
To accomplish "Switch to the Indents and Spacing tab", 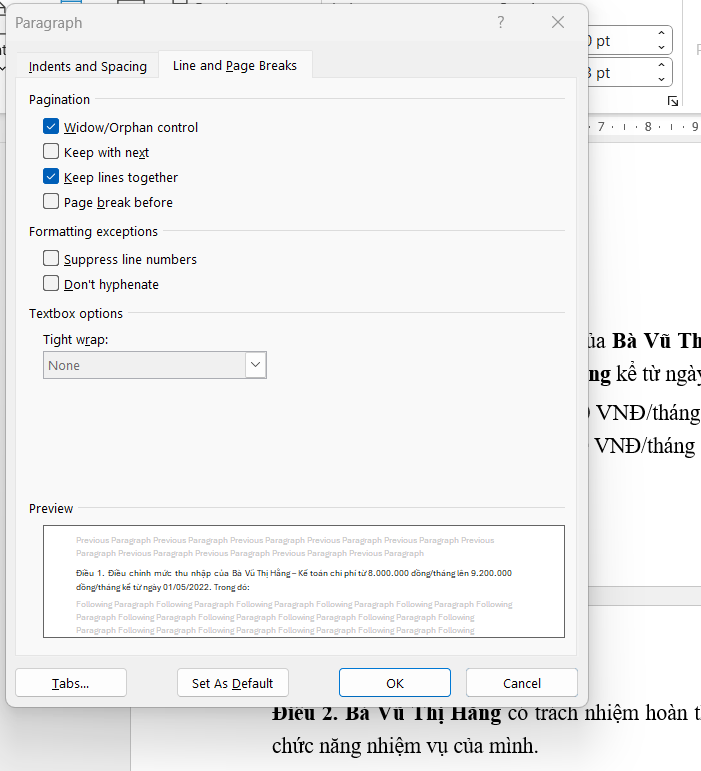I will point(88,66).
